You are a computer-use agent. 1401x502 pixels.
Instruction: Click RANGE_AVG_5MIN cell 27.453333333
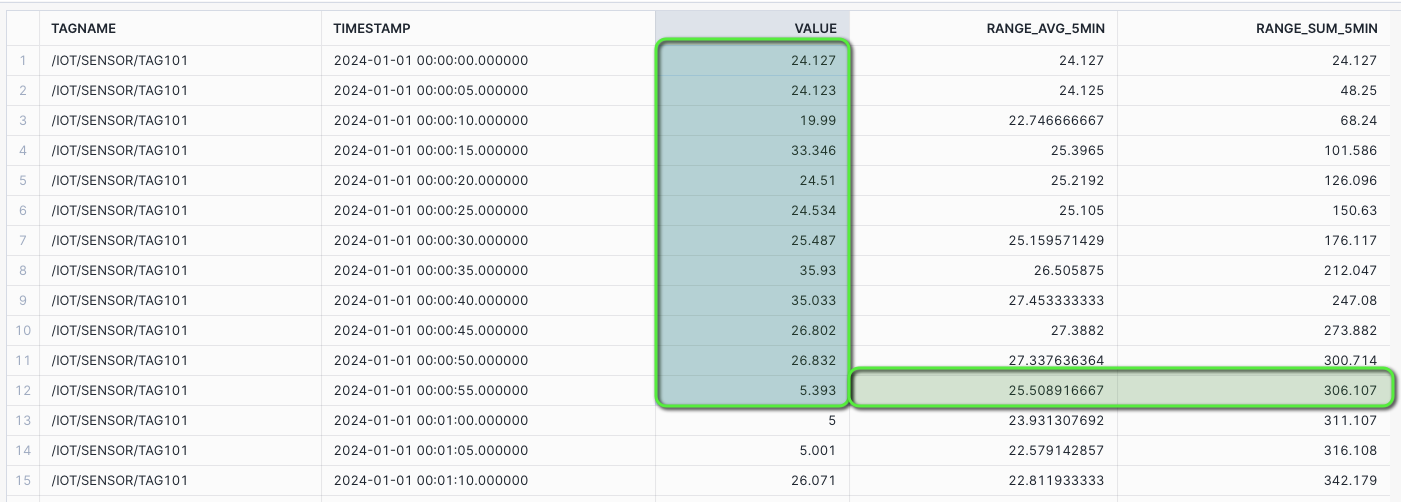tap(983, 300)
